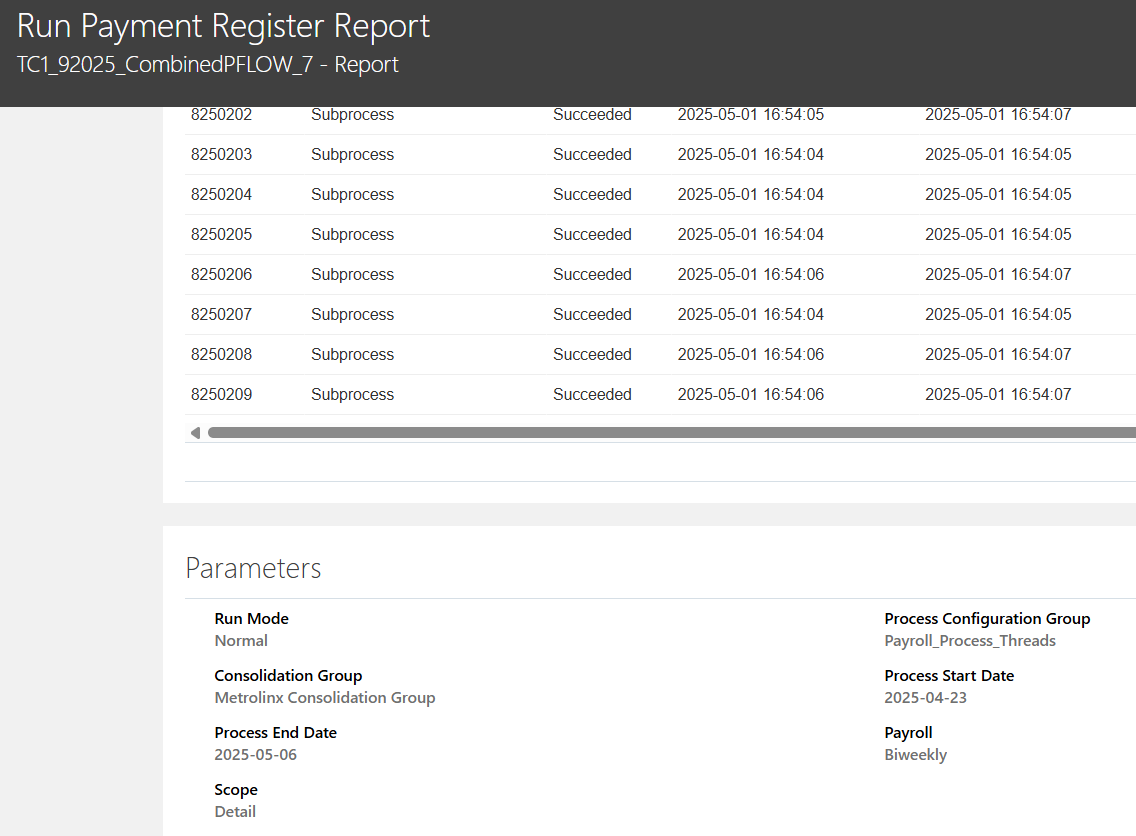Click Succeeded status in row 8250203
Image resolution: width=1136 pixels, height=836 pixels.
(x=593, y=154)
